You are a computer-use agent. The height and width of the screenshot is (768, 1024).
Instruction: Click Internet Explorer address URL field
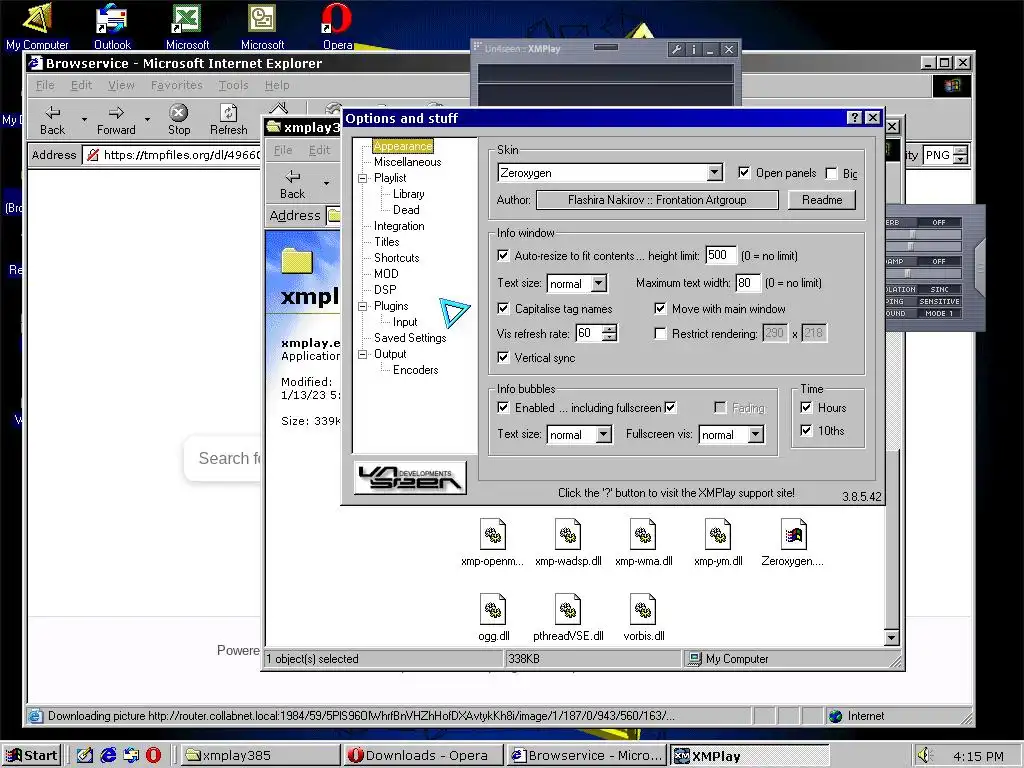click(x=171, y=155)
